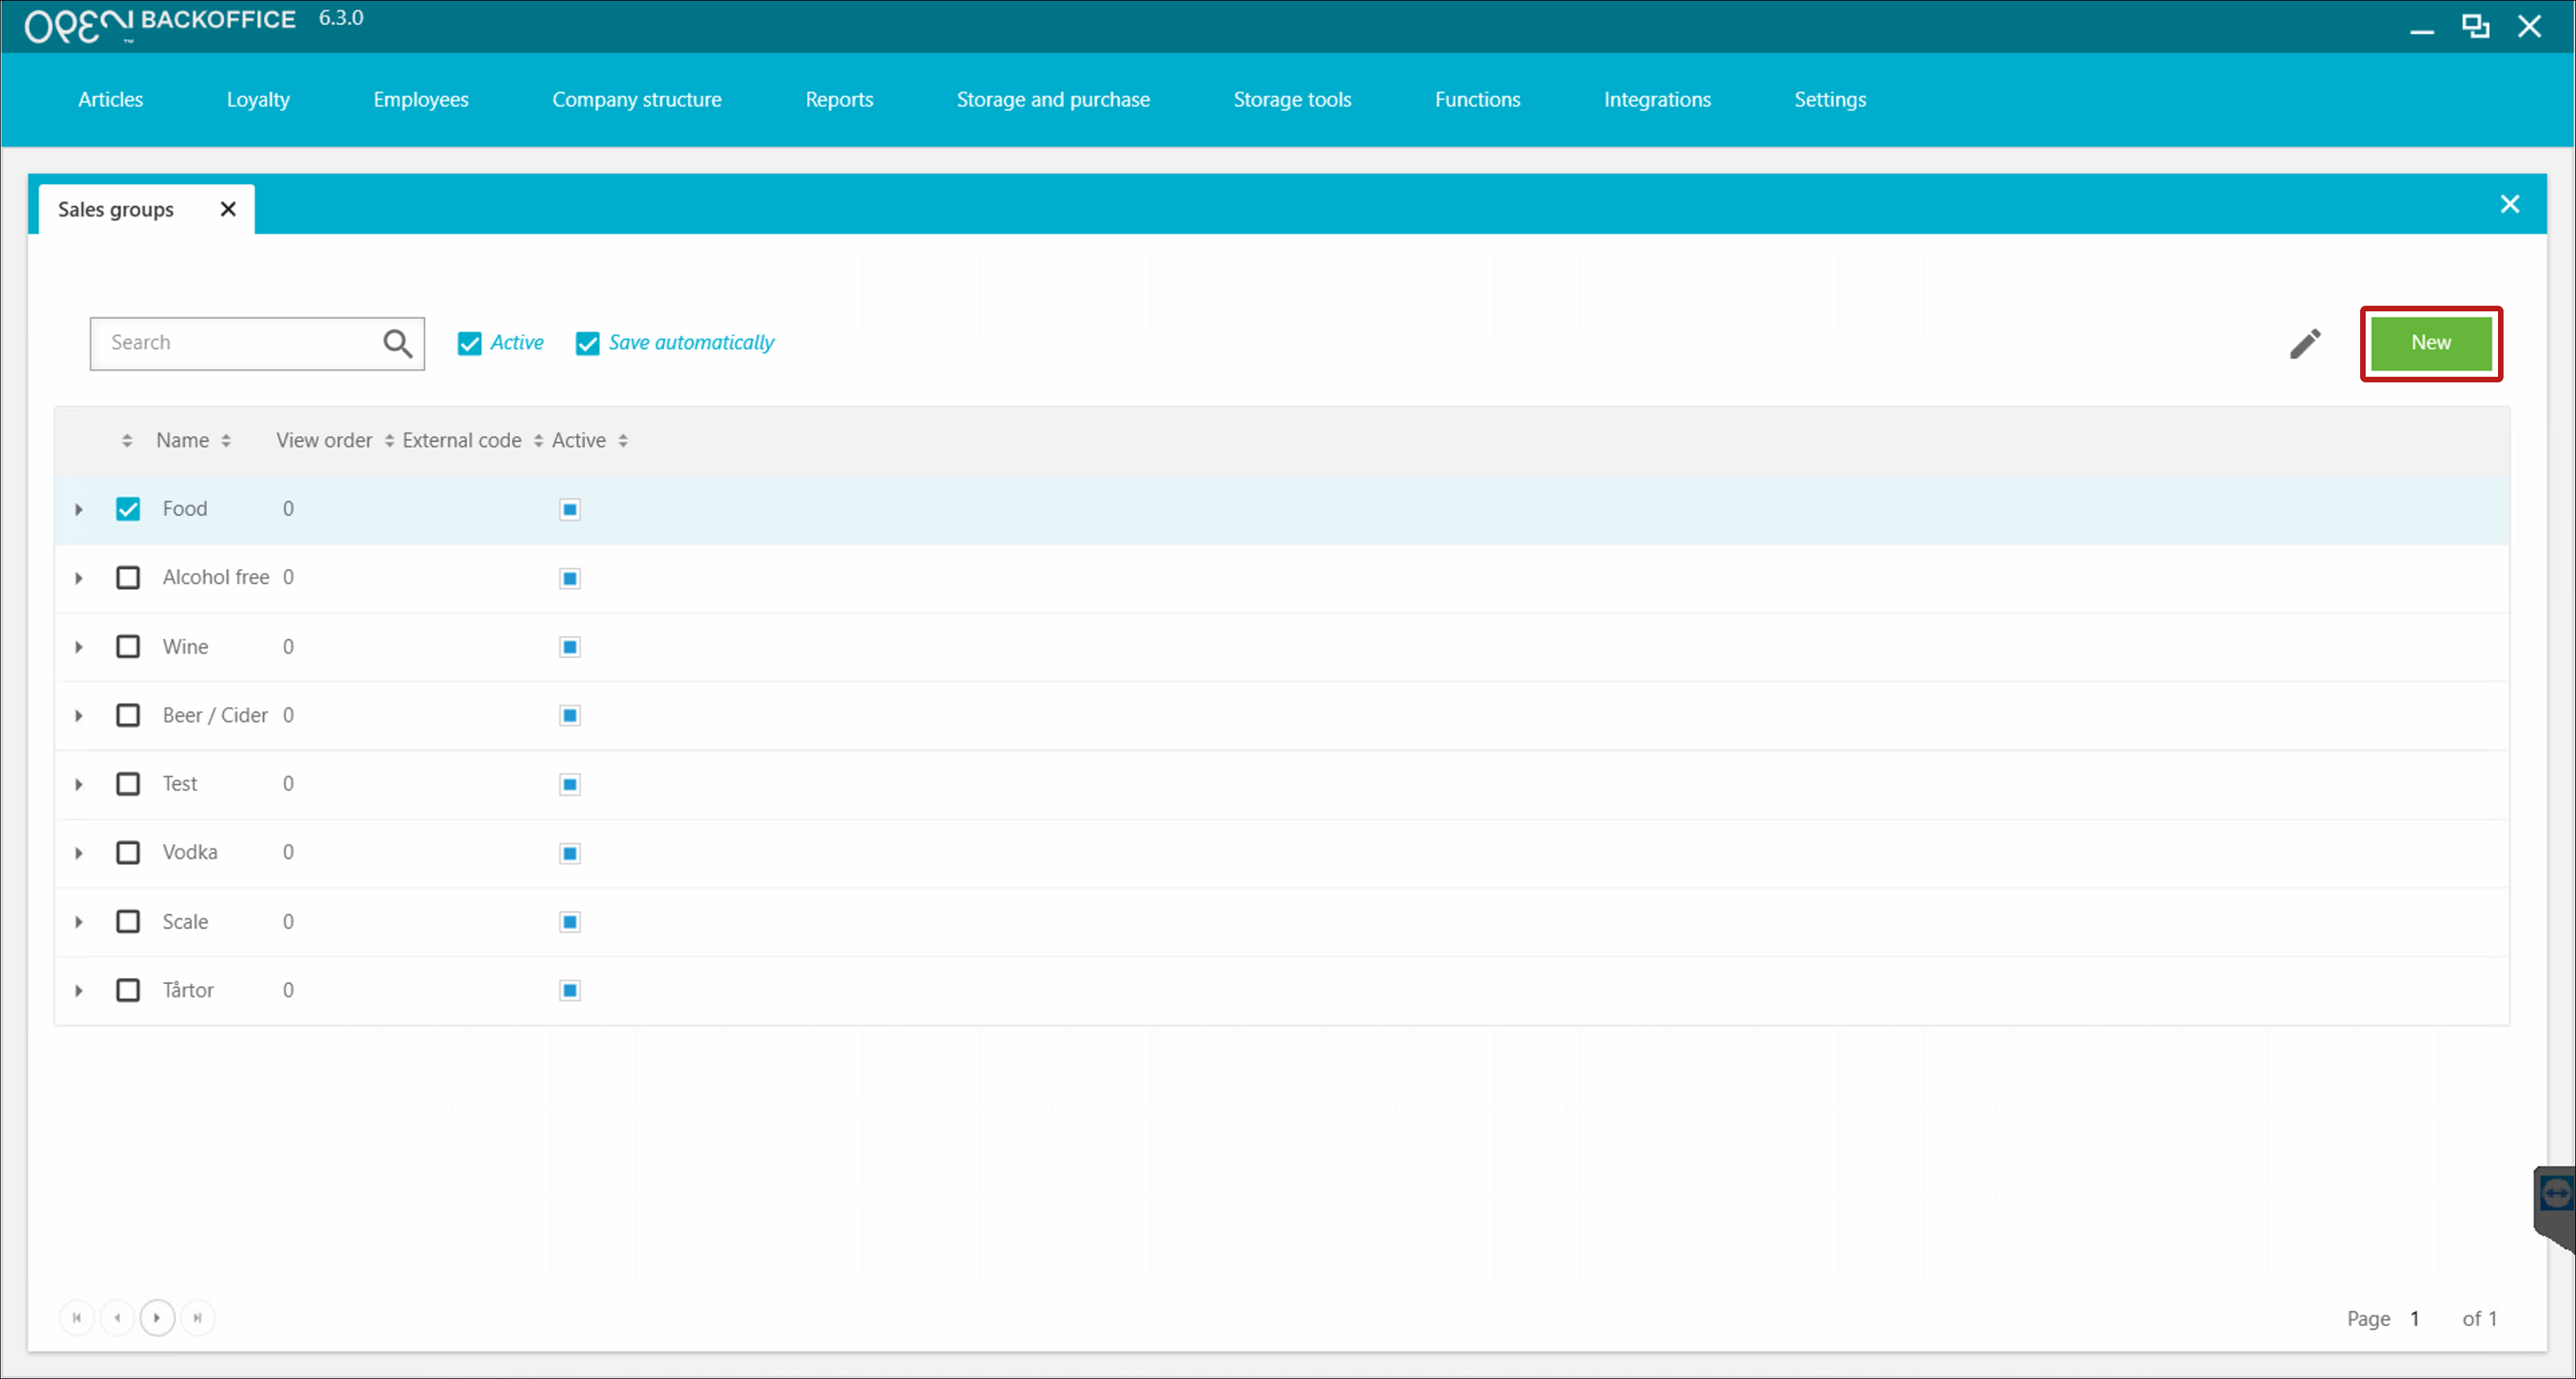Open the Reports menu

(x=839, y=99)
